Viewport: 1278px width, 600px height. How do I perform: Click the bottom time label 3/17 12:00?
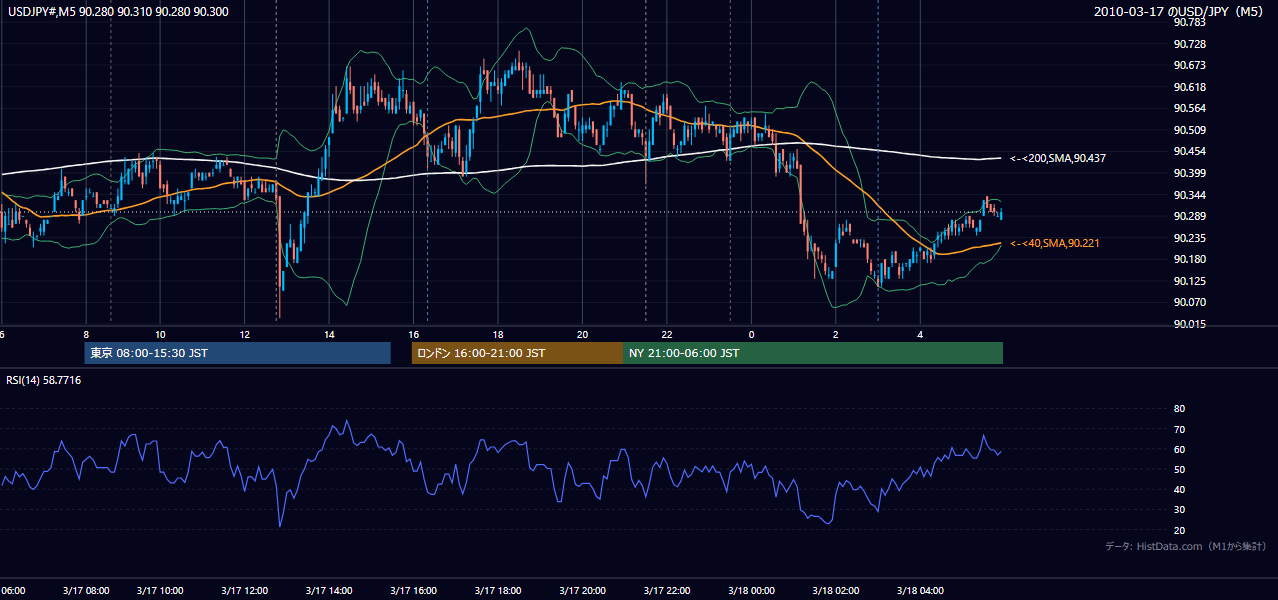tap(246, 590)
